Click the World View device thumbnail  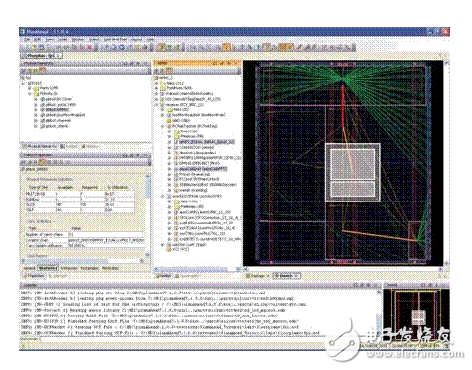(x=416, y=313)
